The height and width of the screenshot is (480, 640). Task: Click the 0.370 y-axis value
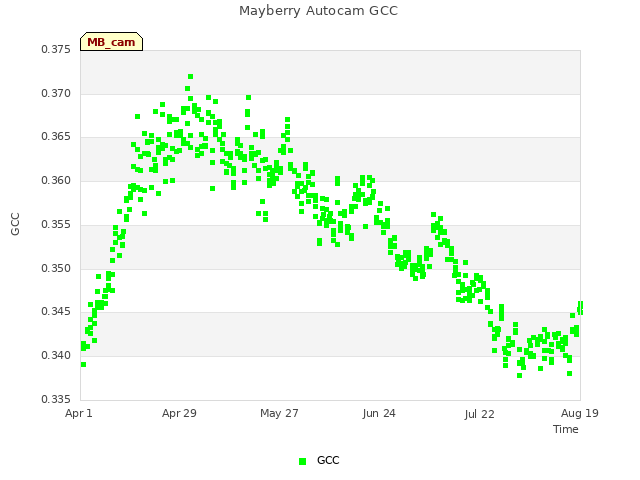point(56,93)
